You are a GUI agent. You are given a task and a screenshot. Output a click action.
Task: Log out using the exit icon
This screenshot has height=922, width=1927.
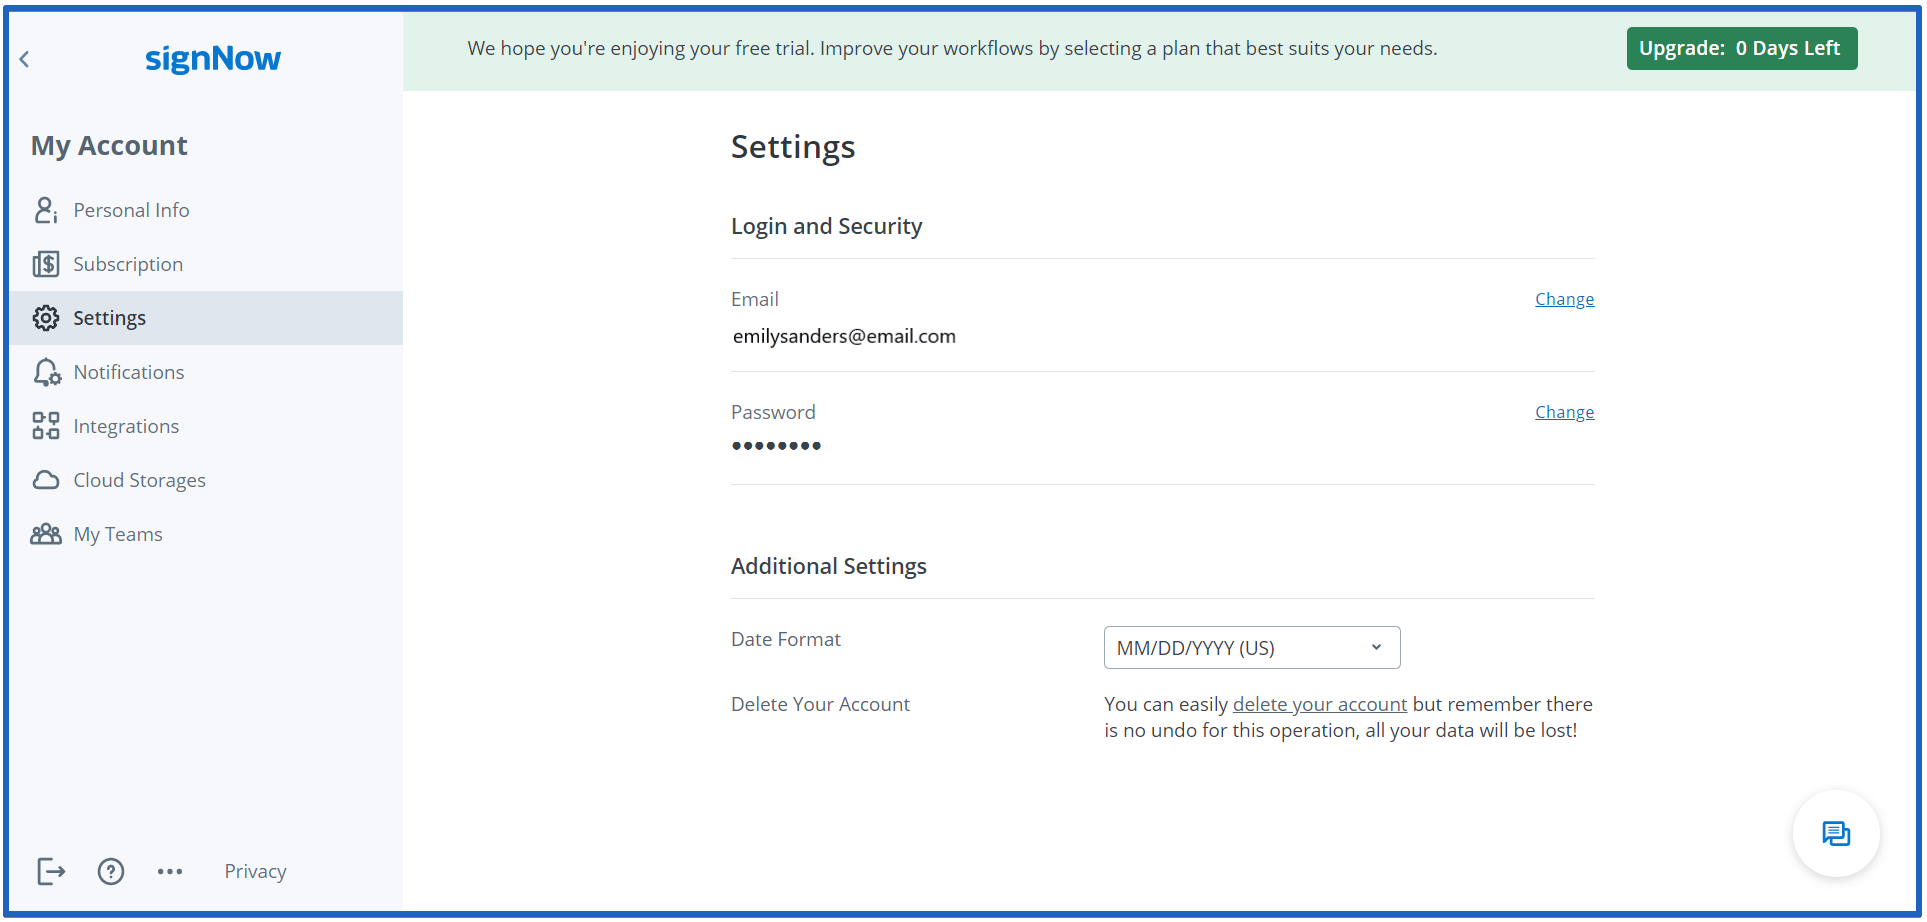pyautogui.click(x=51, y=871)
